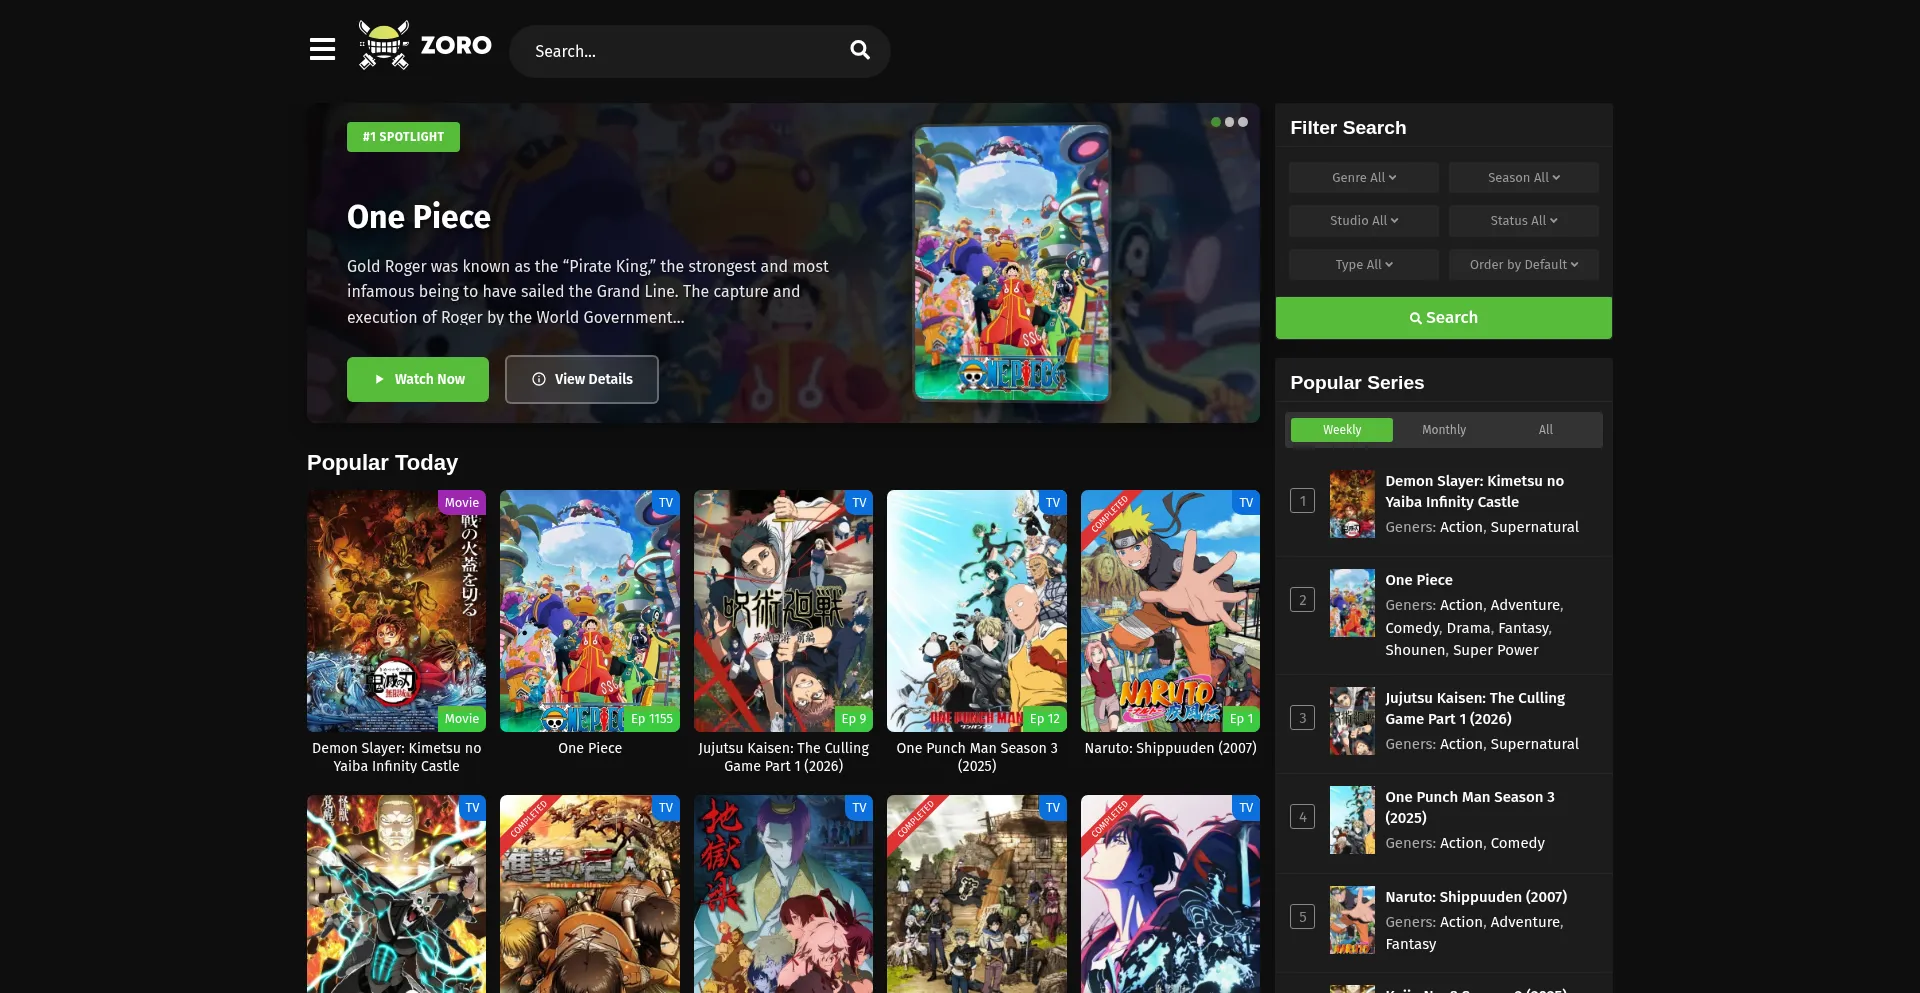The width and height of the screenshot is (1920, 993).
Task: Click Demon Slayer caption under Popular Today poster
Action: click(x=396, y=757)
